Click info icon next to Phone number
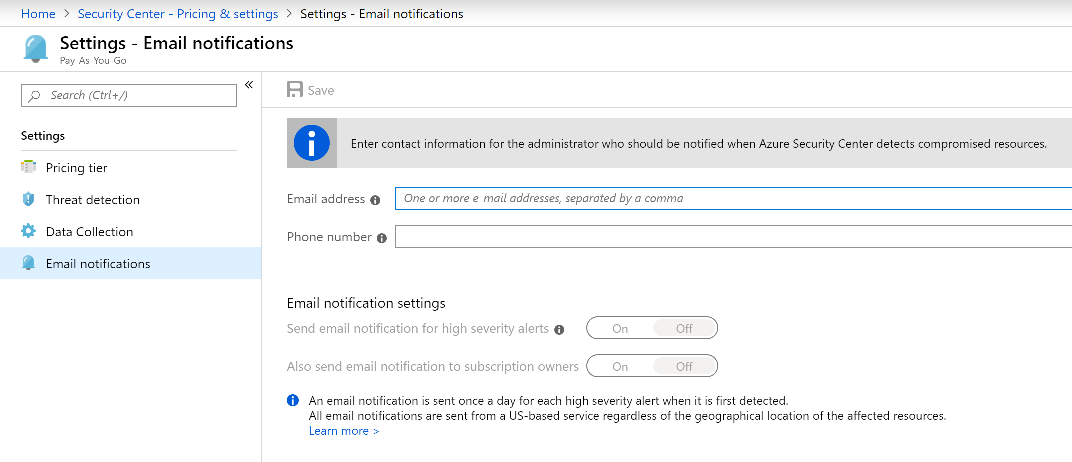 pyautogui.click(x=381, y=238)
